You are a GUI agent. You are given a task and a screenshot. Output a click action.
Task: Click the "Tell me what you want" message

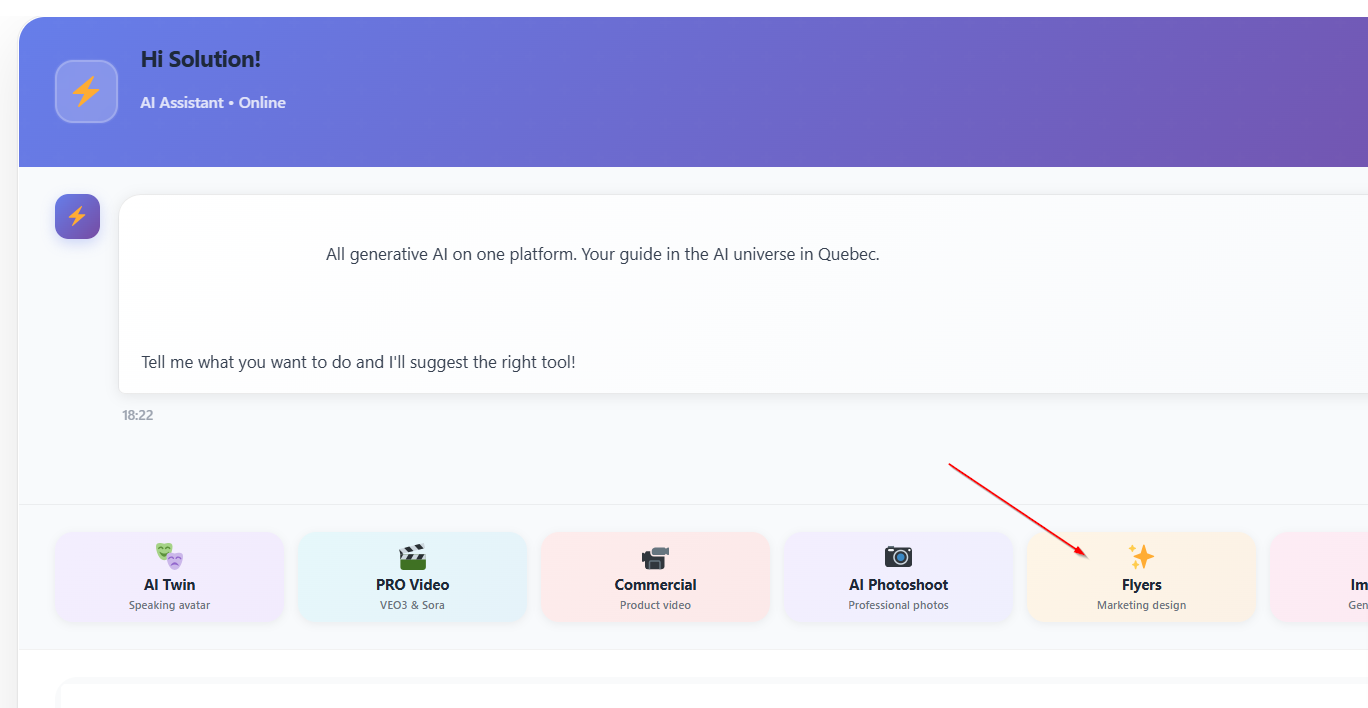(358, 362)
